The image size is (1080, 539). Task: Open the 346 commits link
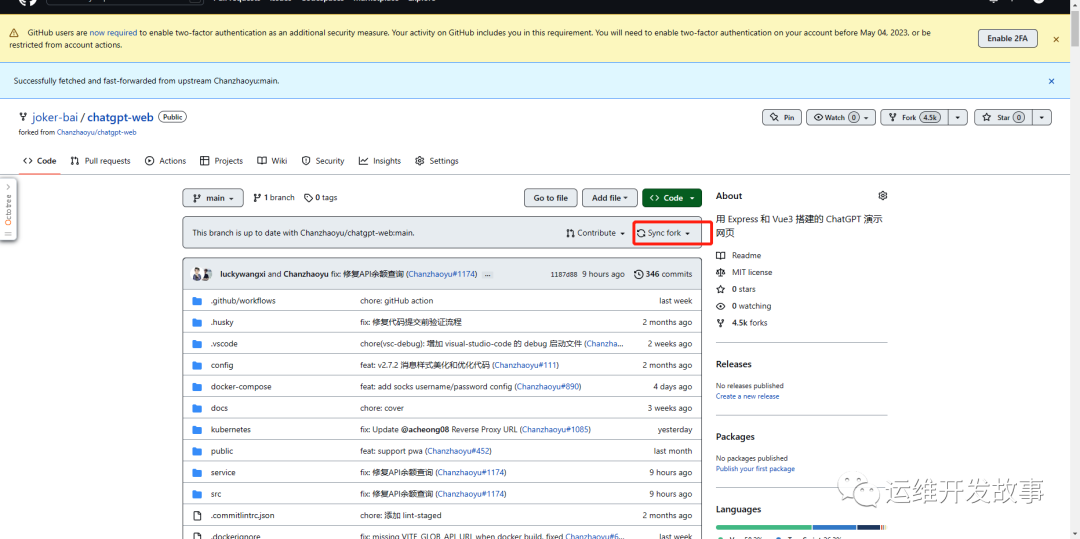[663, 274]
